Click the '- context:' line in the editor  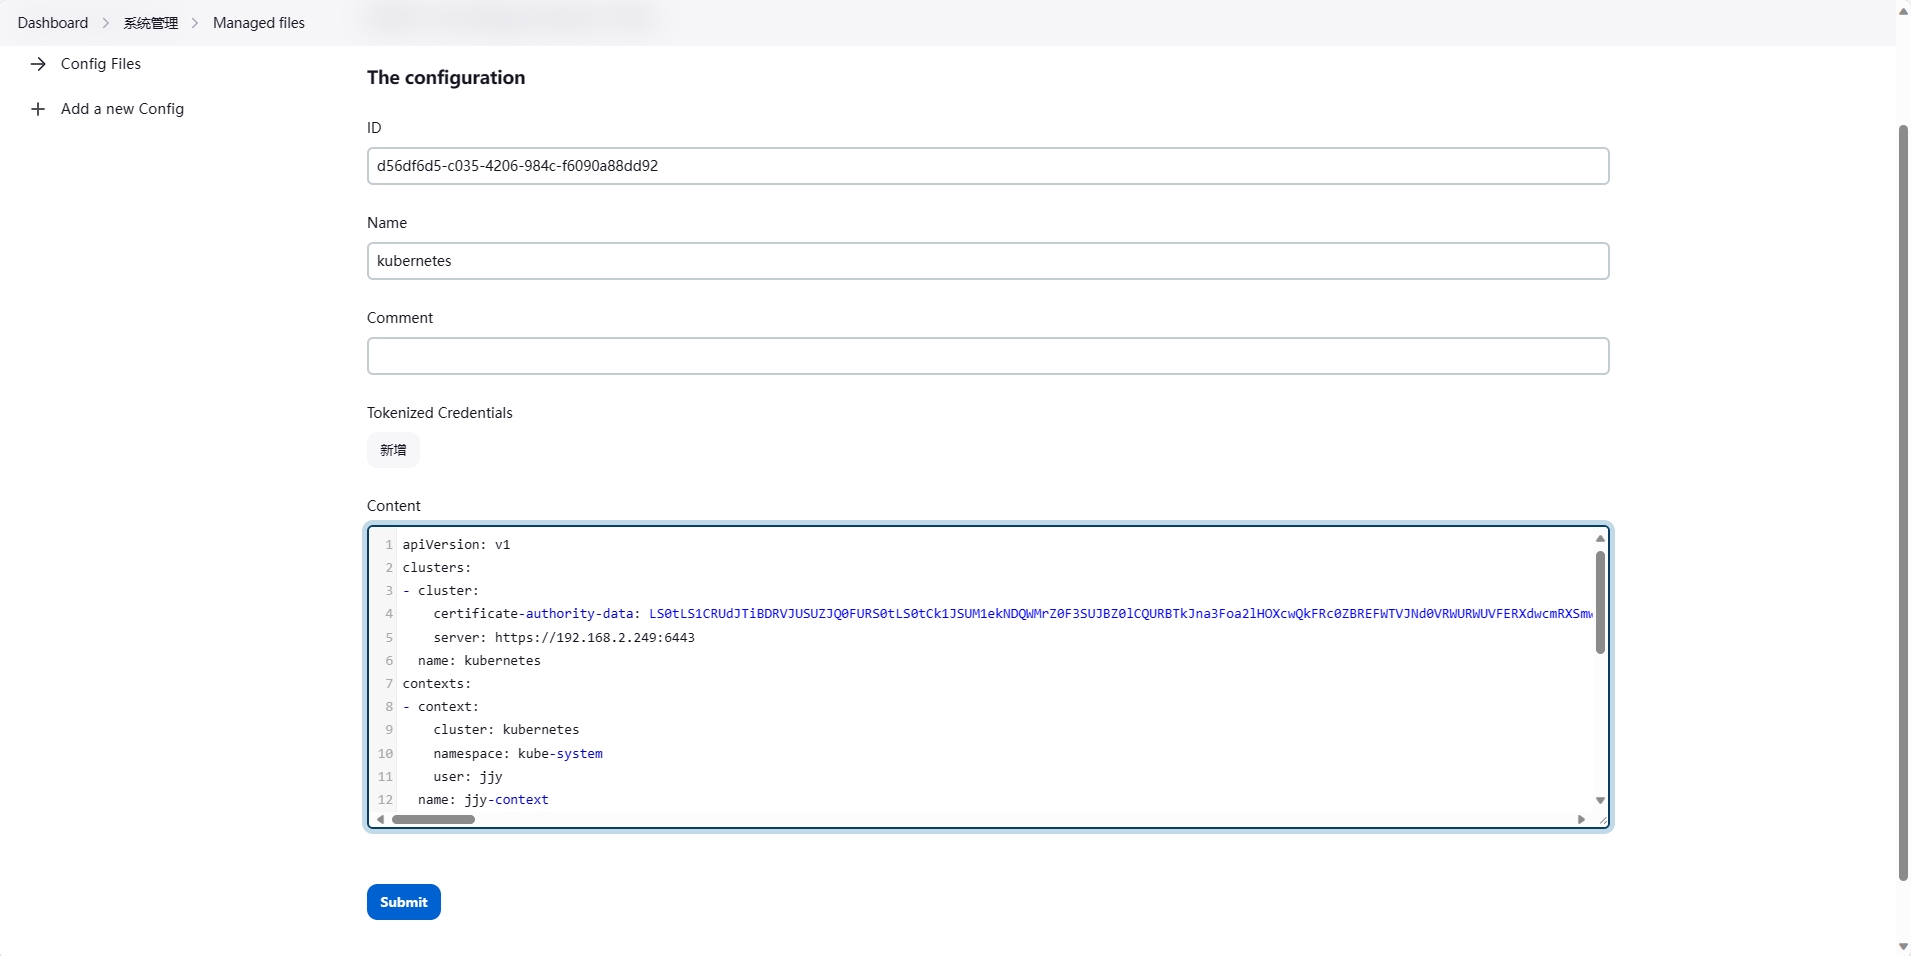tap(441, 707)
